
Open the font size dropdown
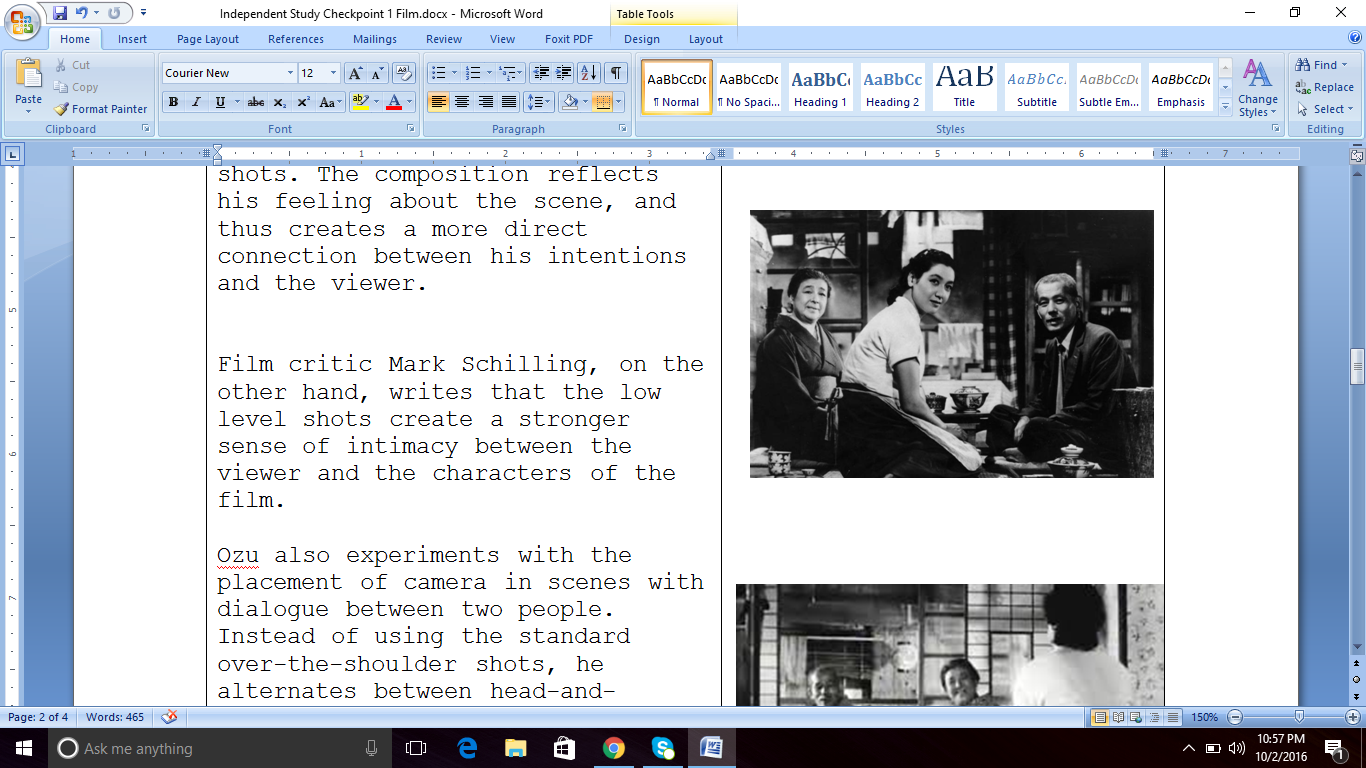click(x=335, y=73)
